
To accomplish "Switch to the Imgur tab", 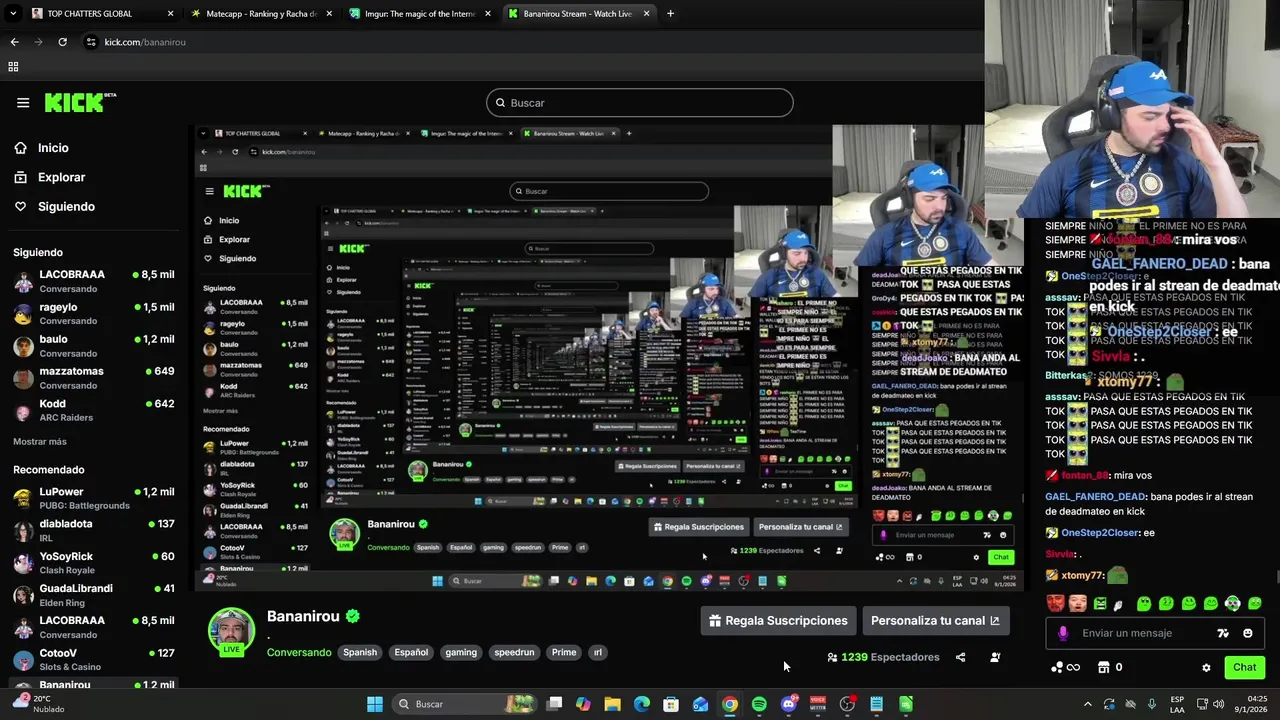I will [x=420, y=14].
